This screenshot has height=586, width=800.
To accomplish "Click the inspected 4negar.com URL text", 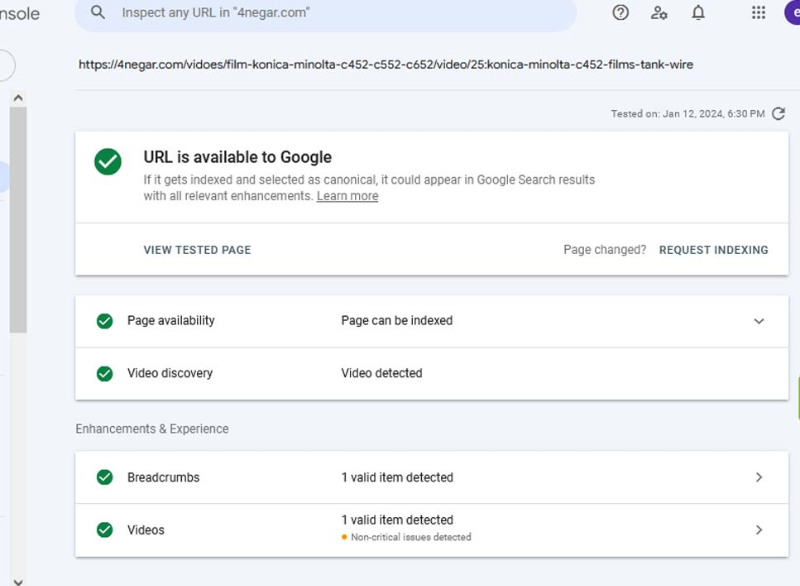I will tap(386, 64).
